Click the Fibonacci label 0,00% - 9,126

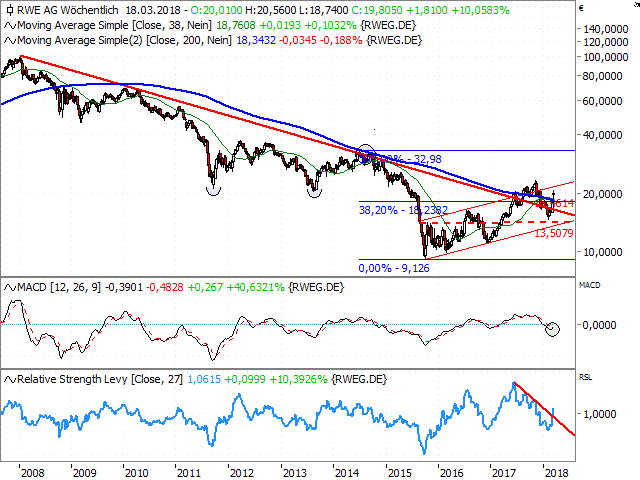point(394,268)
